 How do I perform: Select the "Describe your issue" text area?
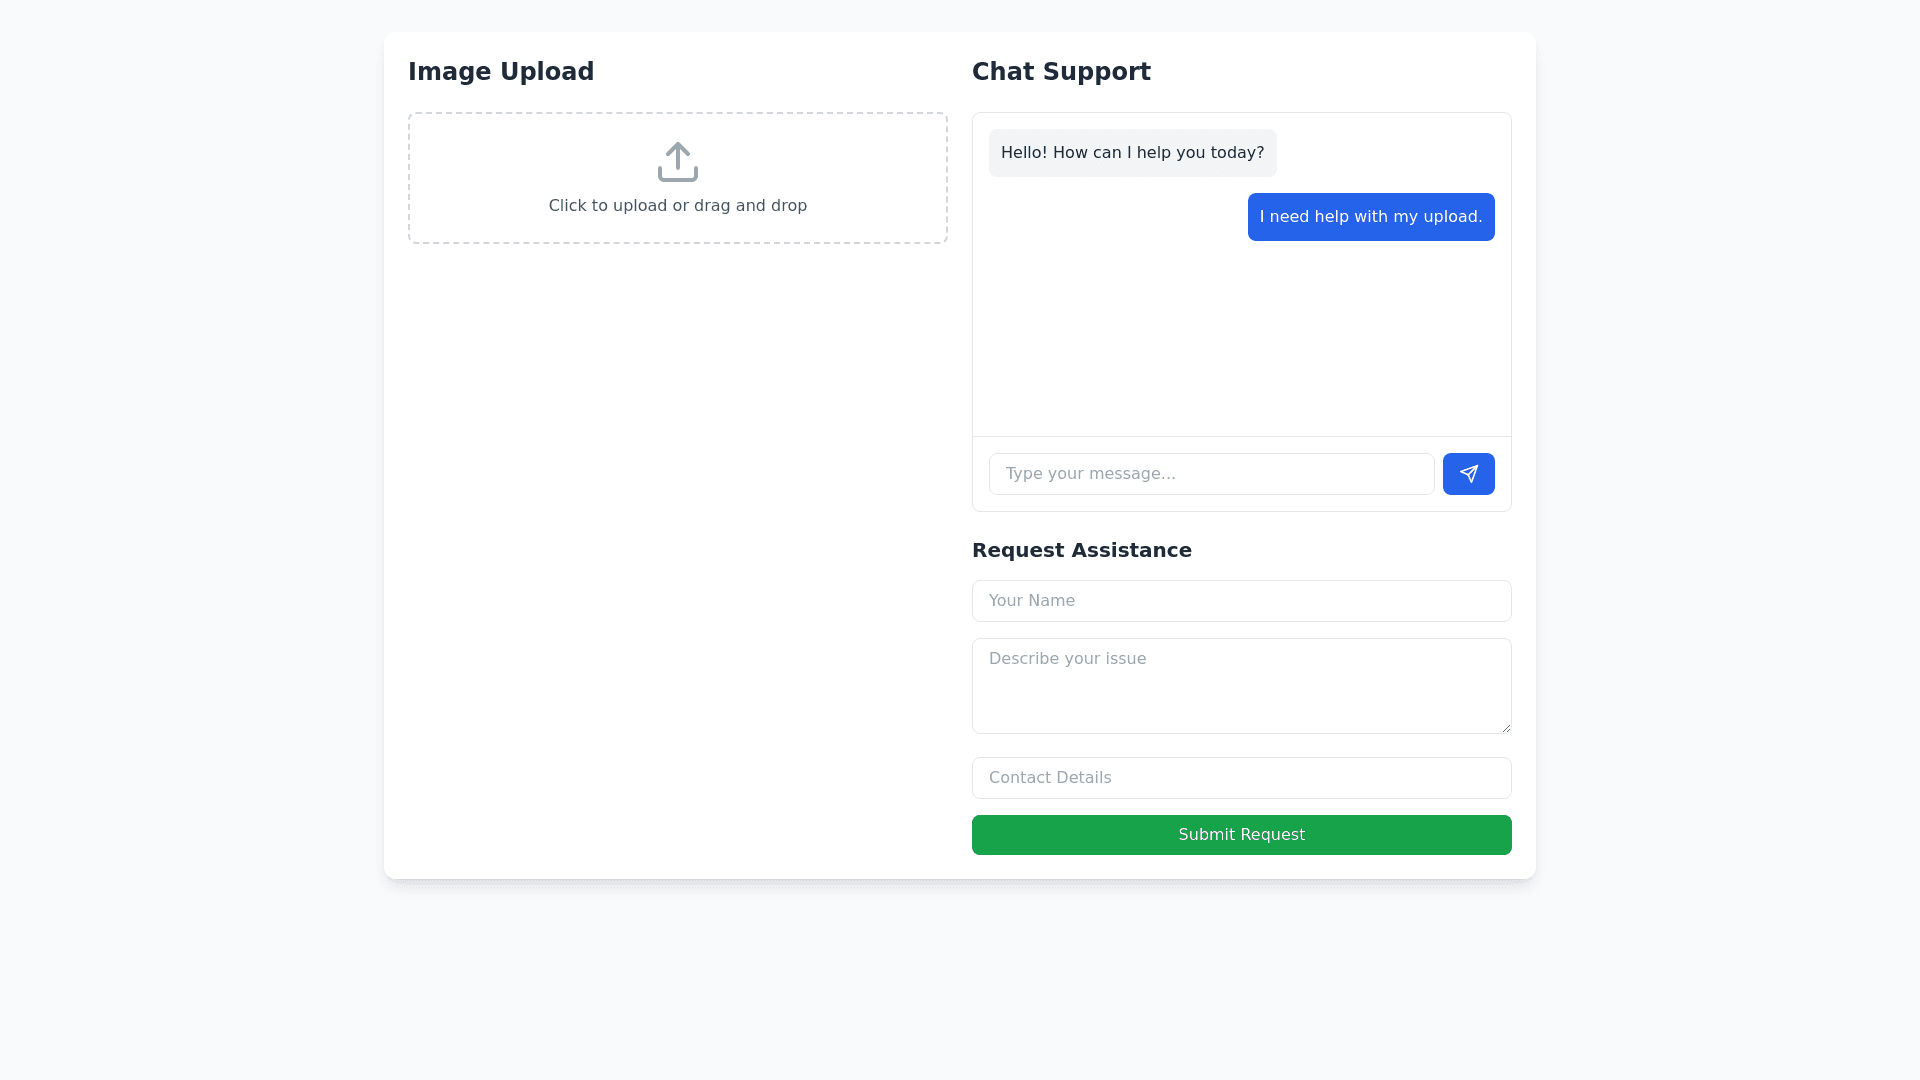[x=1241, y=686]
